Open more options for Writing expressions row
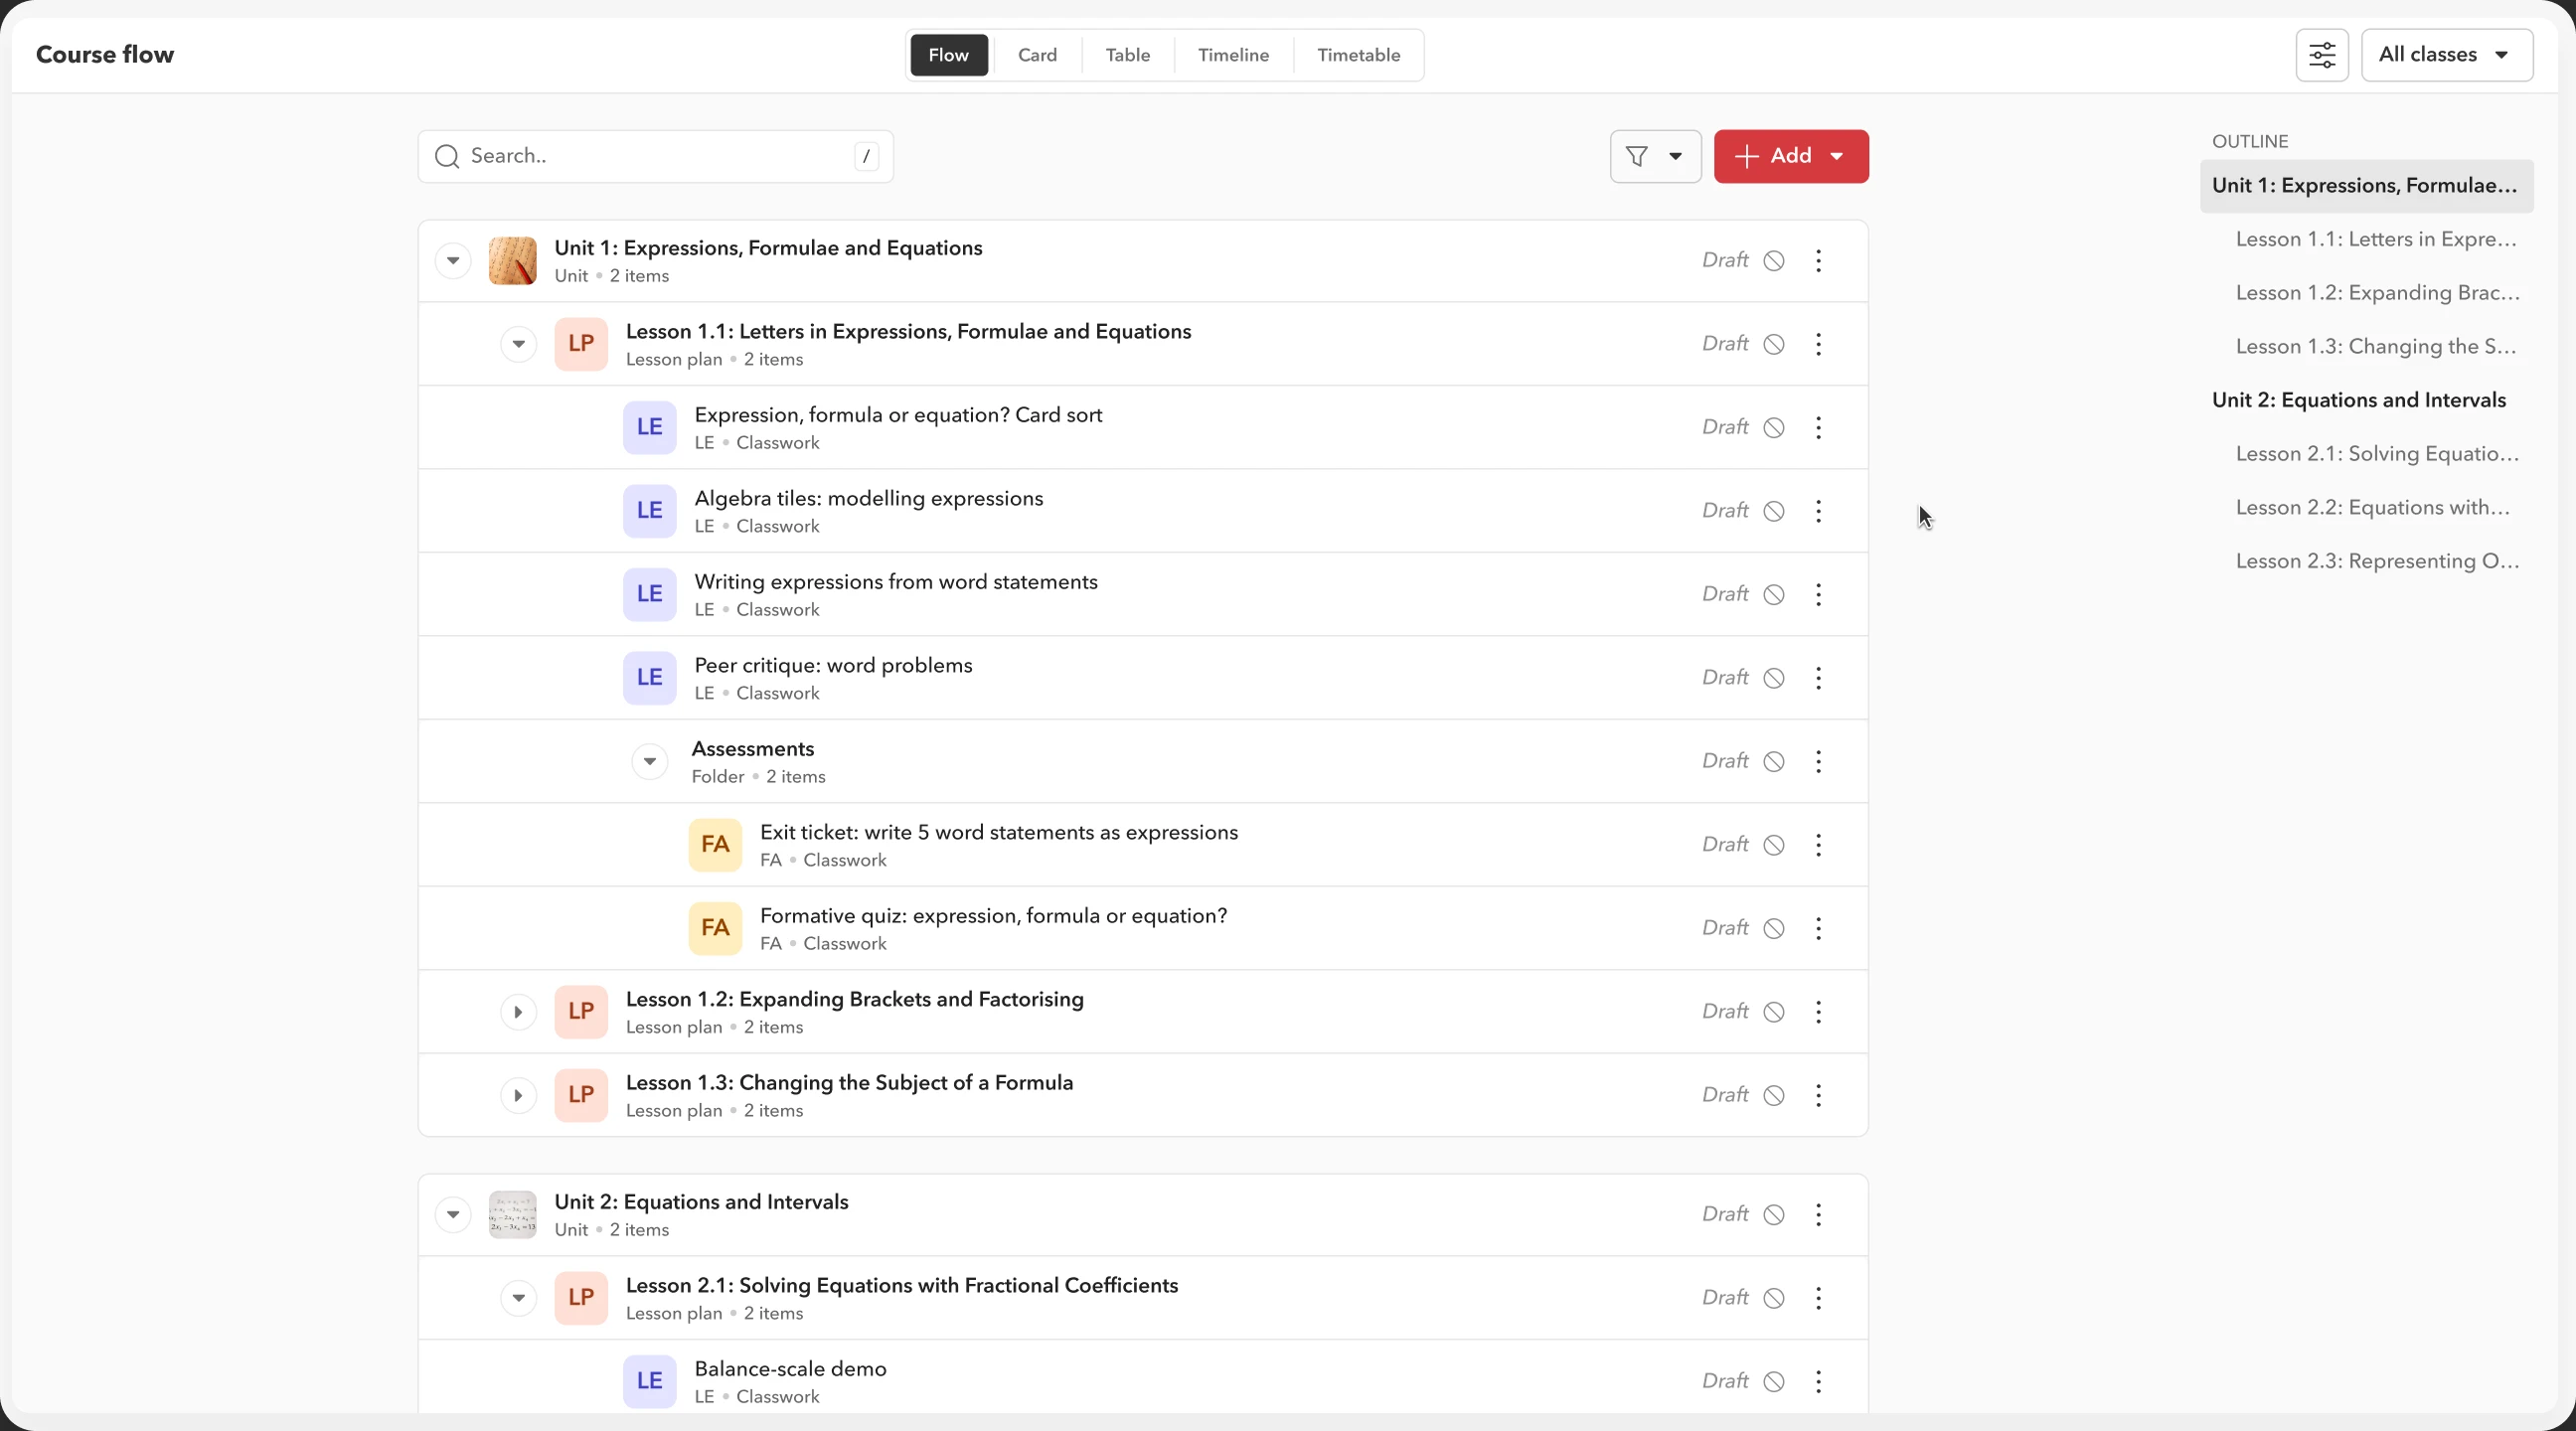Viewport: 2576px width, 1431px height. click(x=1818, y=595)
